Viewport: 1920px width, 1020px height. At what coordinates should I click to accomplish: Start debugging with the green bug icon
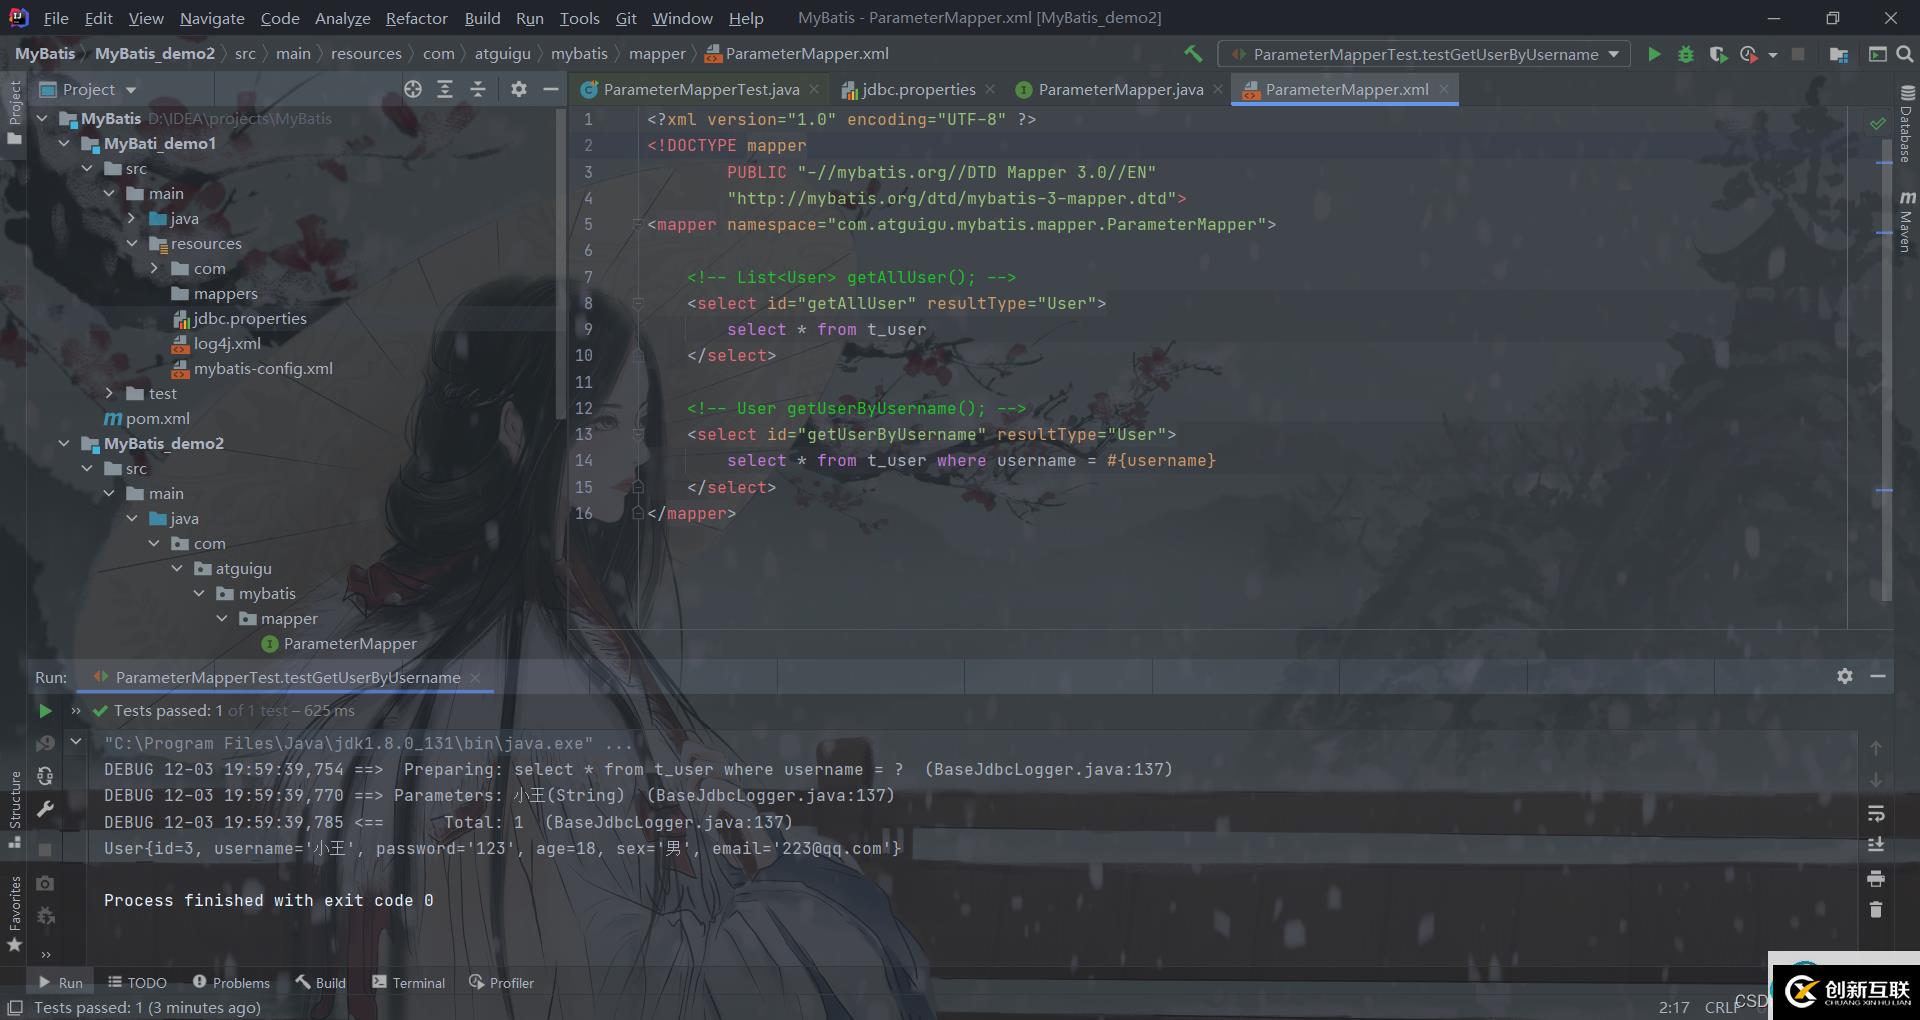(1686, 54)
